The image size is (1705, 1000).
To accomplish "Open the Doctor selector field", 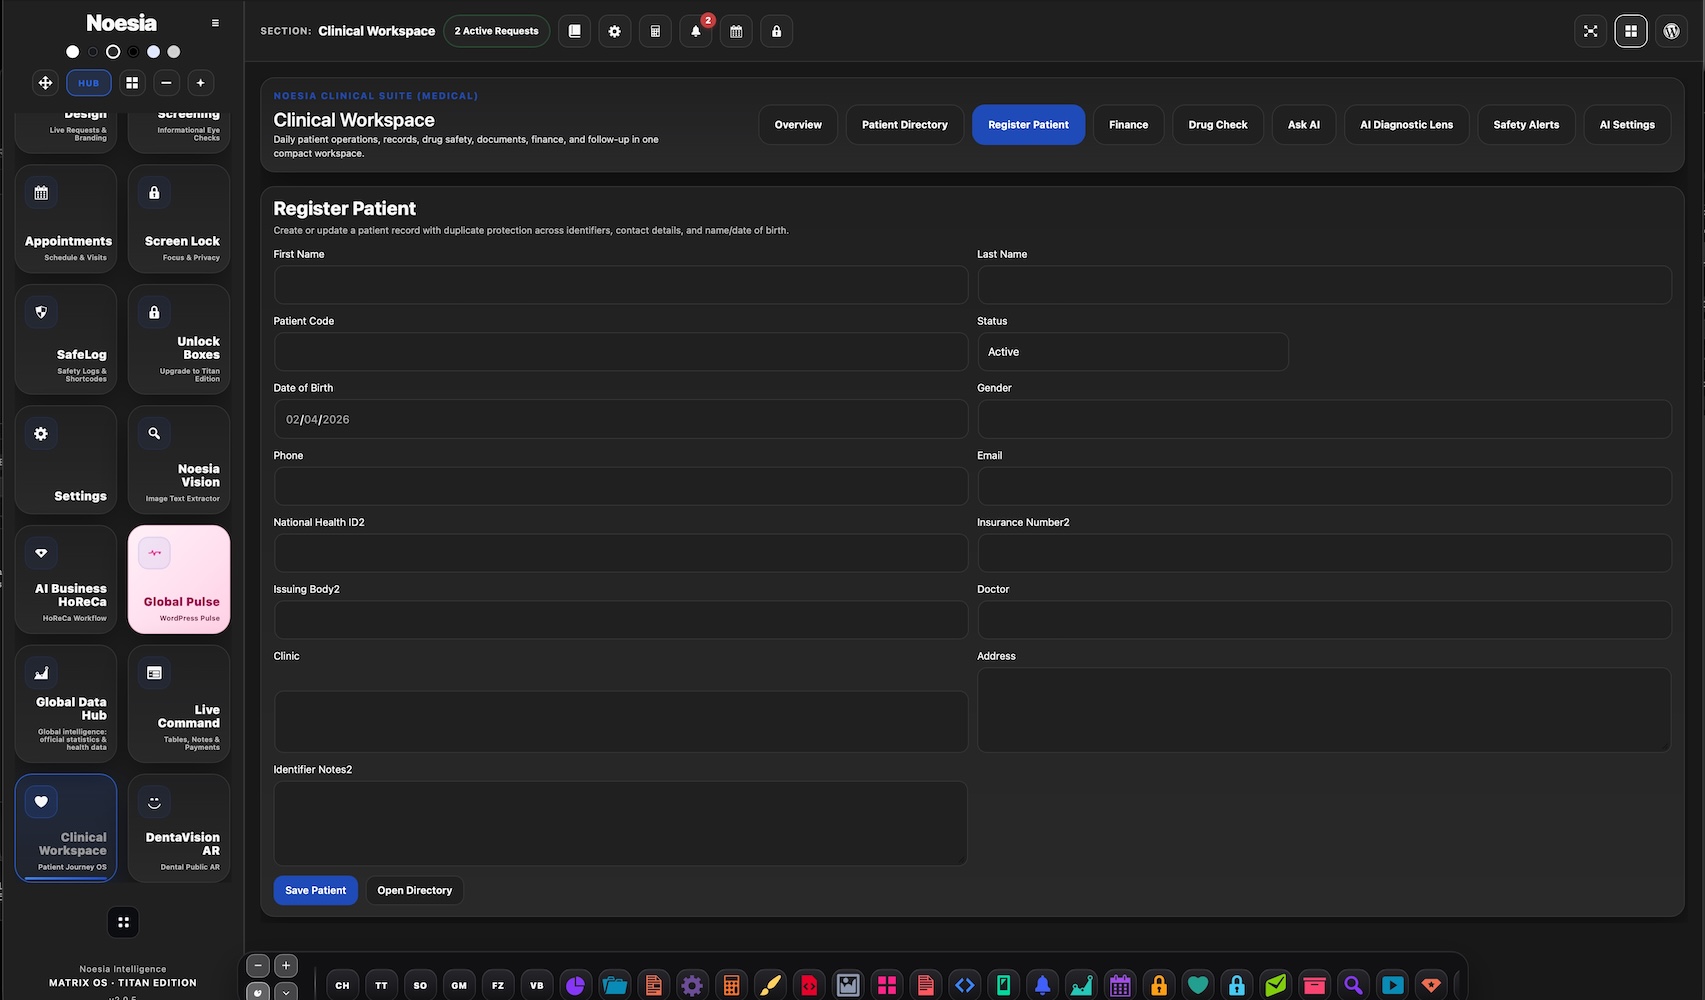I will (x=1324, y=620).
